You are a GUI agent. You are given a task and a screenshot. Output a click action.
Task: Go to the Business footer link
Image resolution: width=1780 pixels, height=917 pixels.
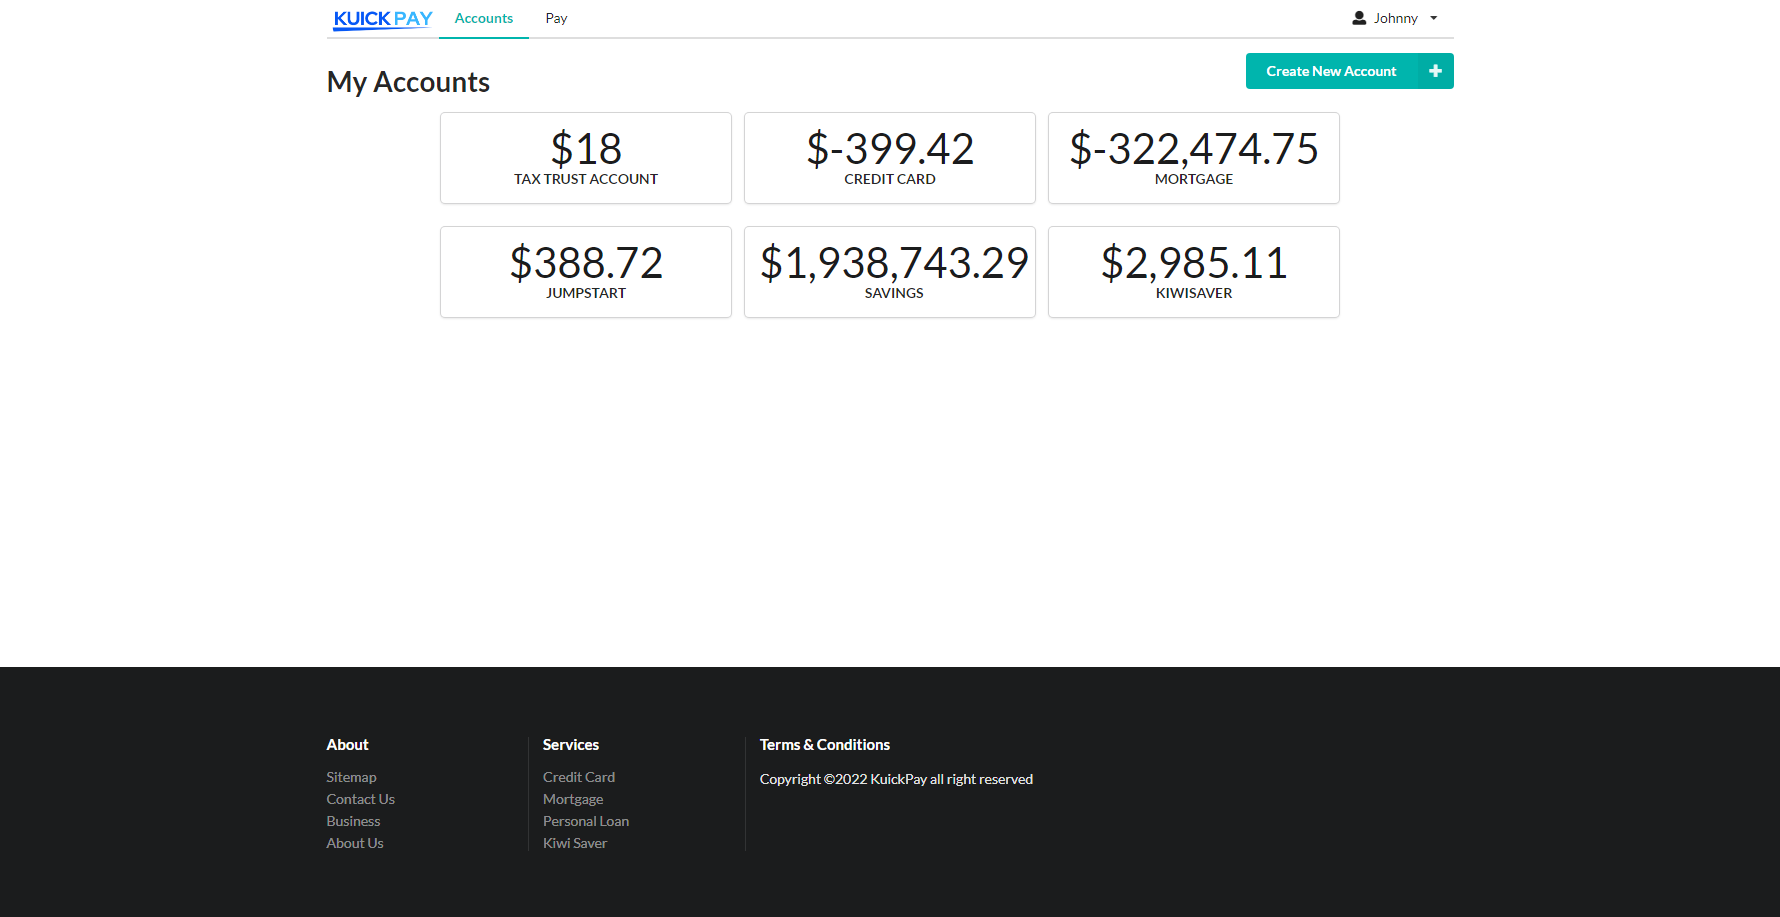(353, 821)
